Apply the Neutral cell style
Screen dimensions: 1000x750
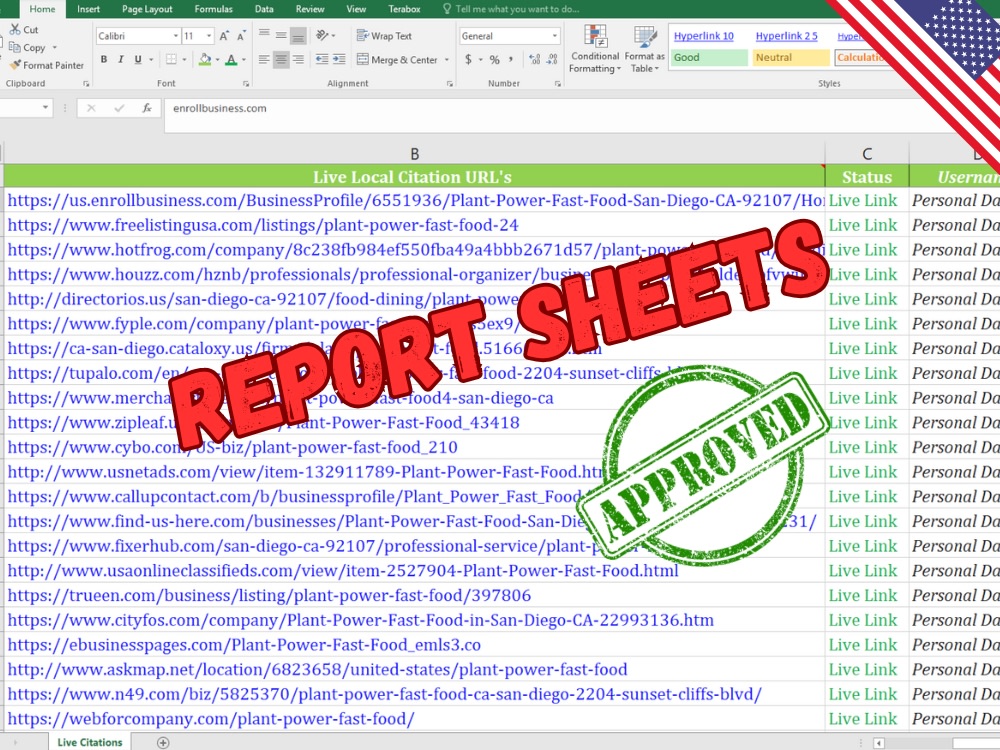pos(791,57)
